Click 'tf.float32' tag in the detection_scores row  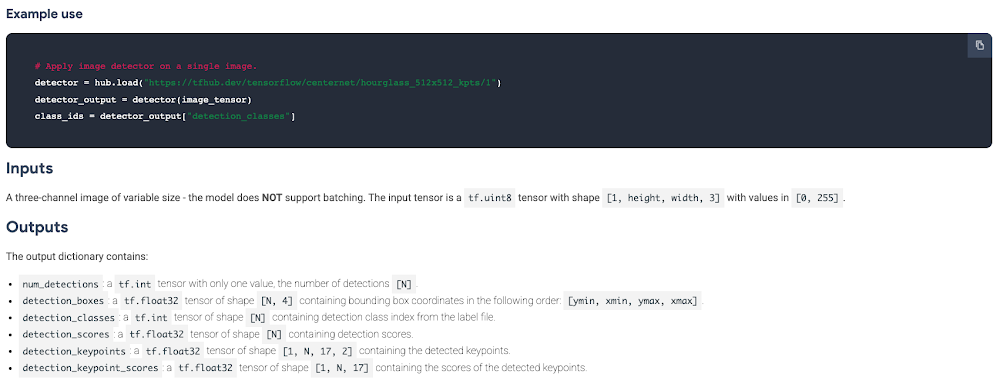[x=157, y=333]
